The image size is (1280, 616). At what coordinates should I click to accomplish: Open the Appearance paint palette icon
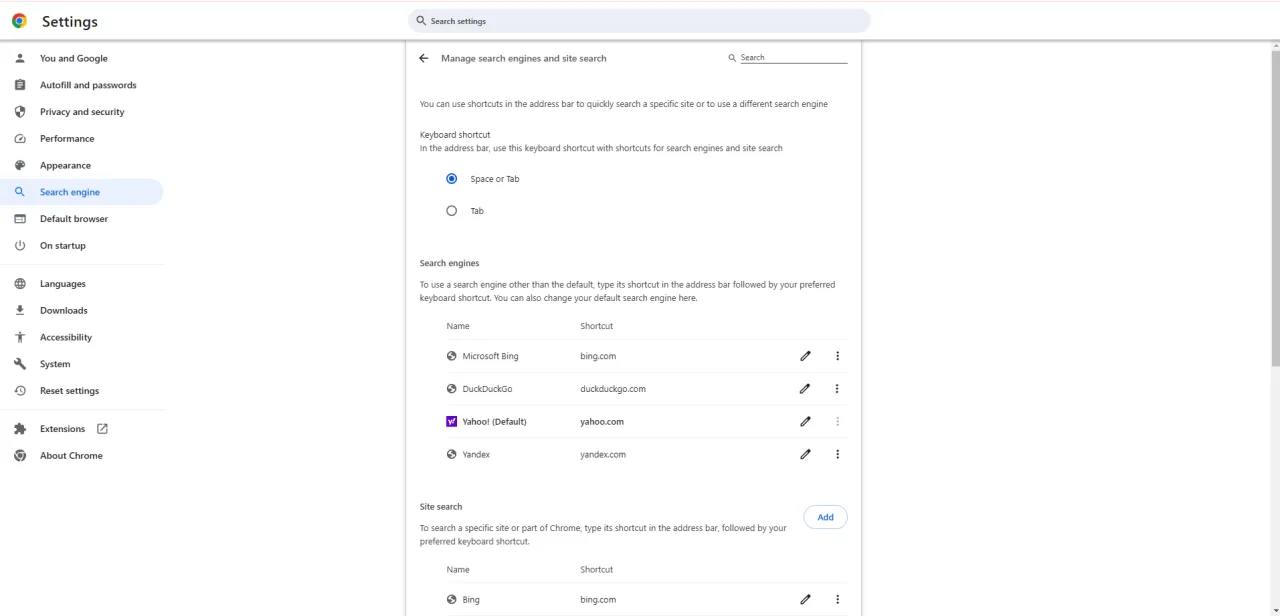tap(21, 165)
